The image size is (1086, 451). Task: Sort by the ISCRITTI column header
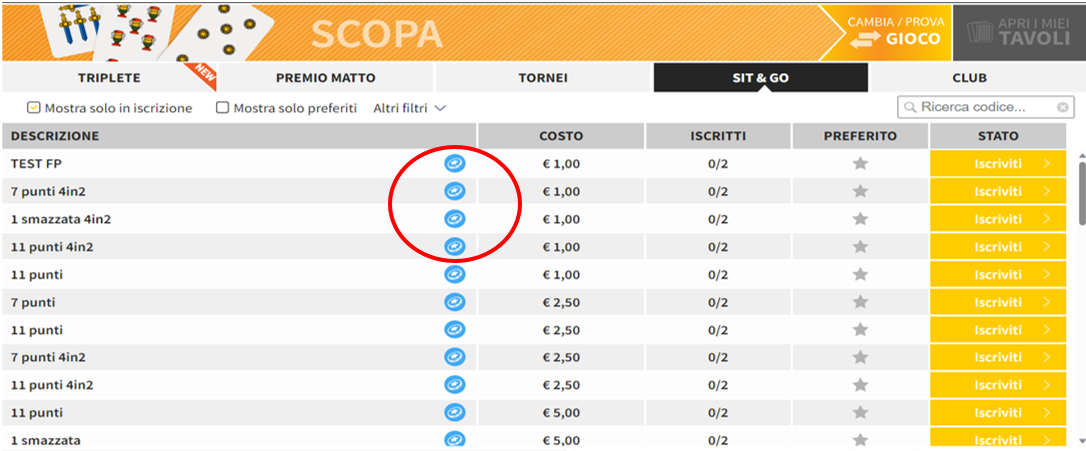[x=718, y=136]
